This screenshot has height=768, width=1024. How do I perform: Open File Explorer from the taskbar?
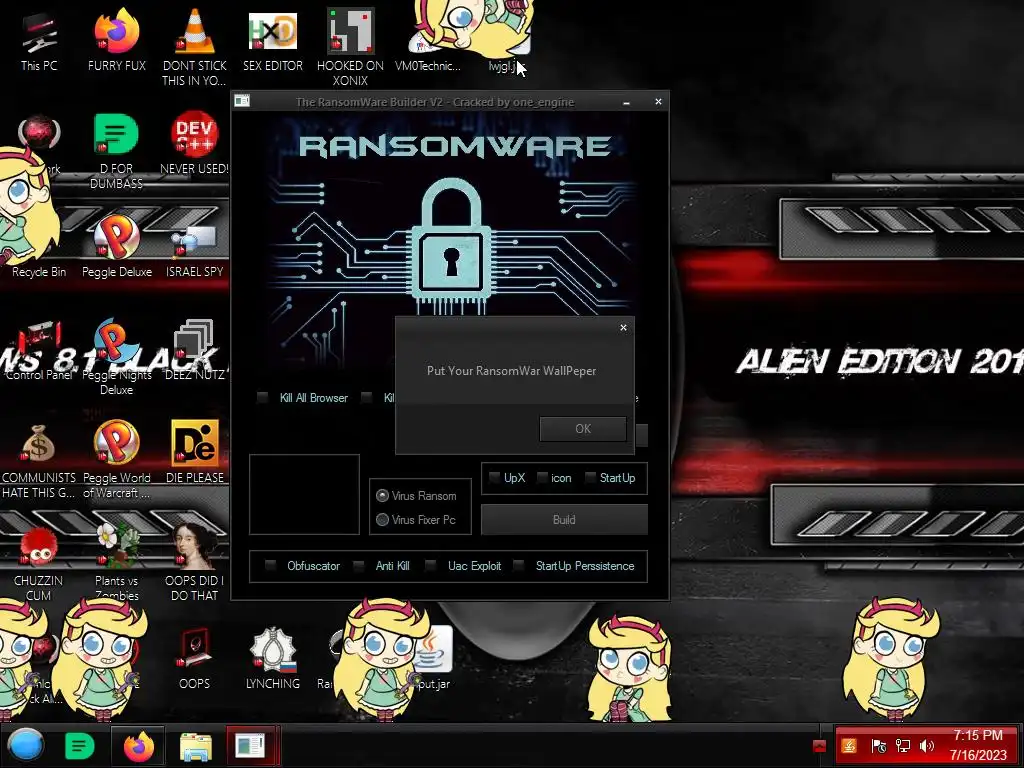[x=195, y=746]
